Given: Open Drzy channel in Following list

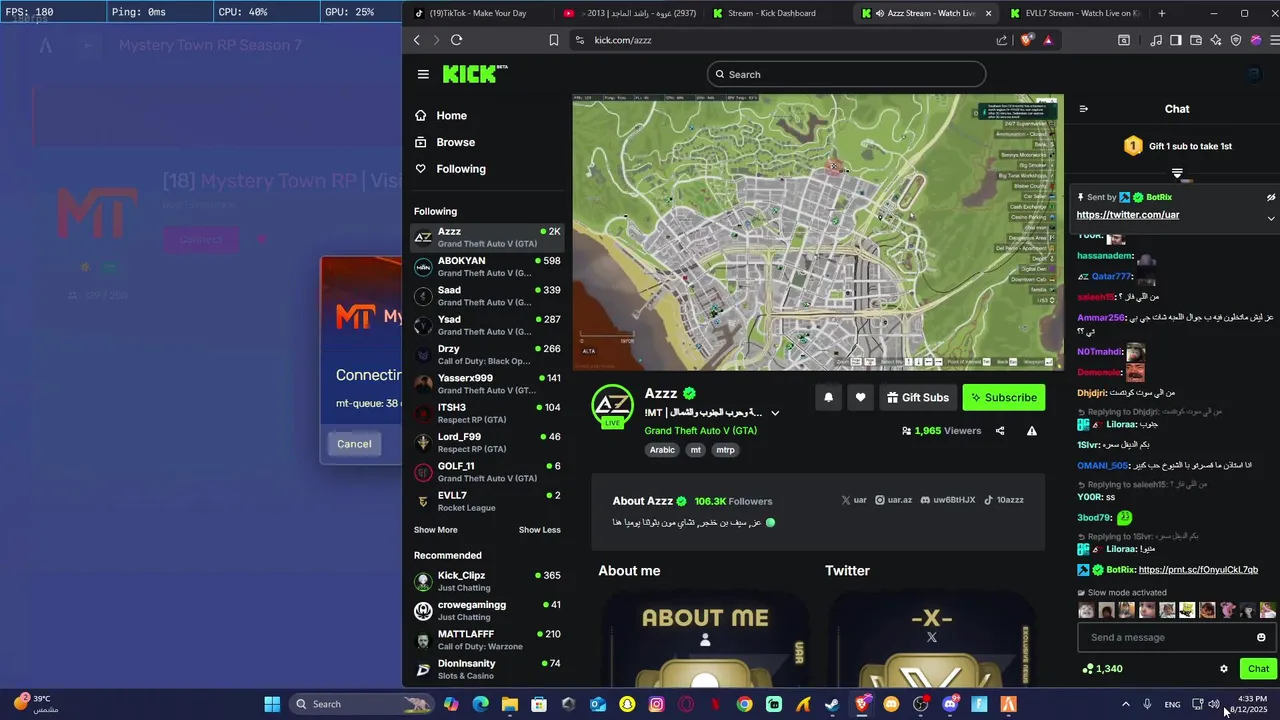Looking at the screenshot, I should pyautogui.click(x=488, y=355).
